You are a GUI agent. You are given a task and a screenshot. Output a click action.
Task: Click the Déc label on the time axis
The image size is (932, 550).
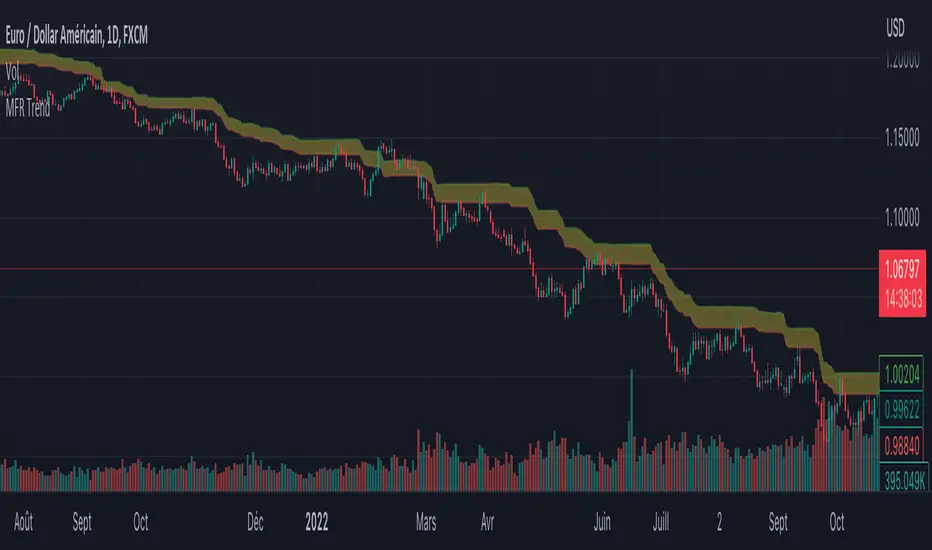255,522
